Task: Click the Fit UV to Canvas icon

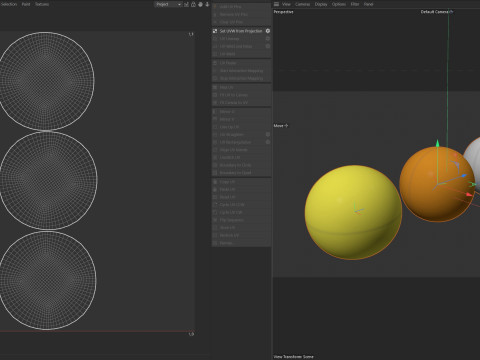Action: [x=215, y=95]
